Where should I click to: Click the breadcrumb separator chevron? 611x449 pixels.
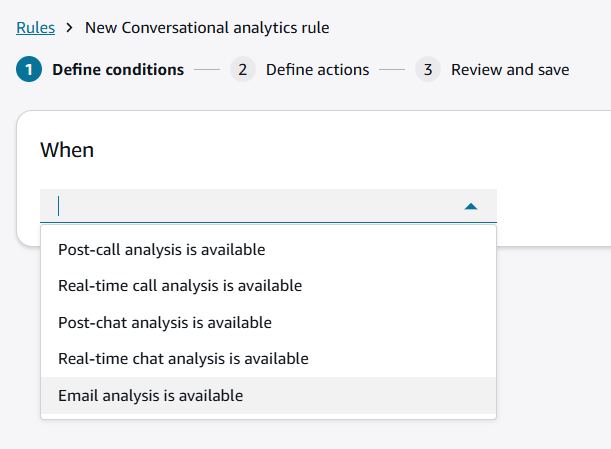70,27
